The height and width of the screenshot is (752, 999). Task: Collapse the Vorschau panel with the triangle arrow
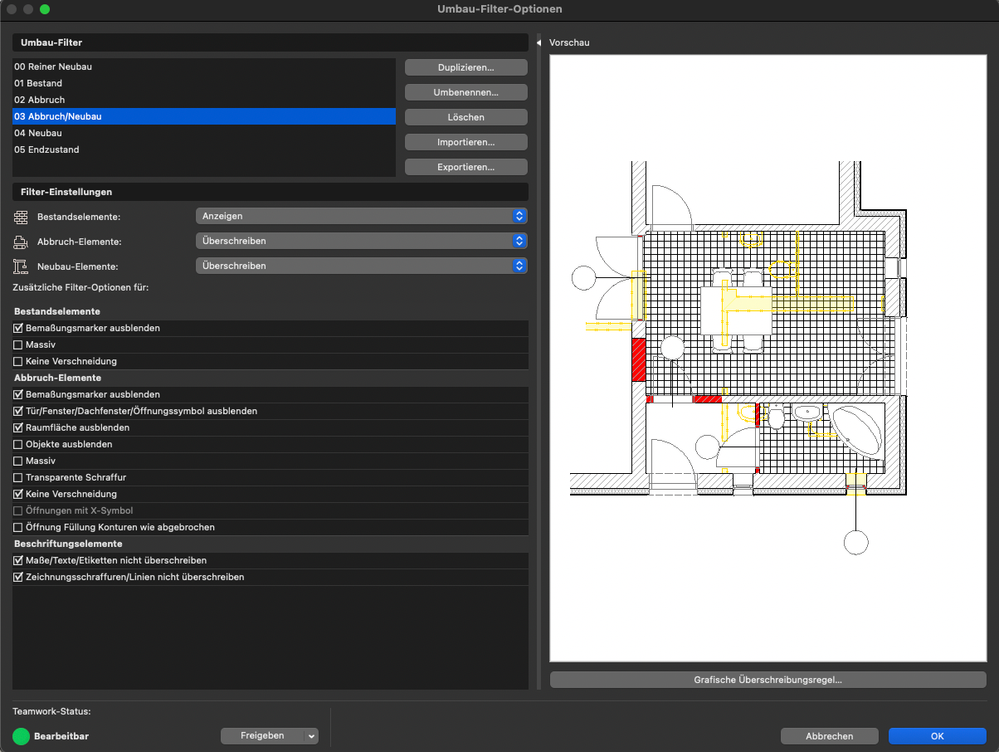538,43
